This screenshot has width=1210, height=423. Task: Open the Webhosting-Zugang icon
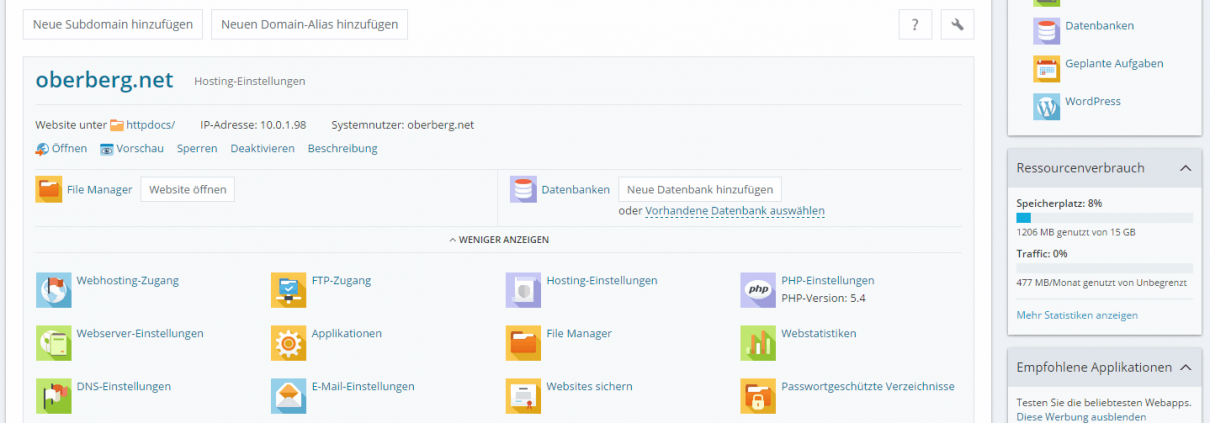pyautogui.click(x=53, y=289)
